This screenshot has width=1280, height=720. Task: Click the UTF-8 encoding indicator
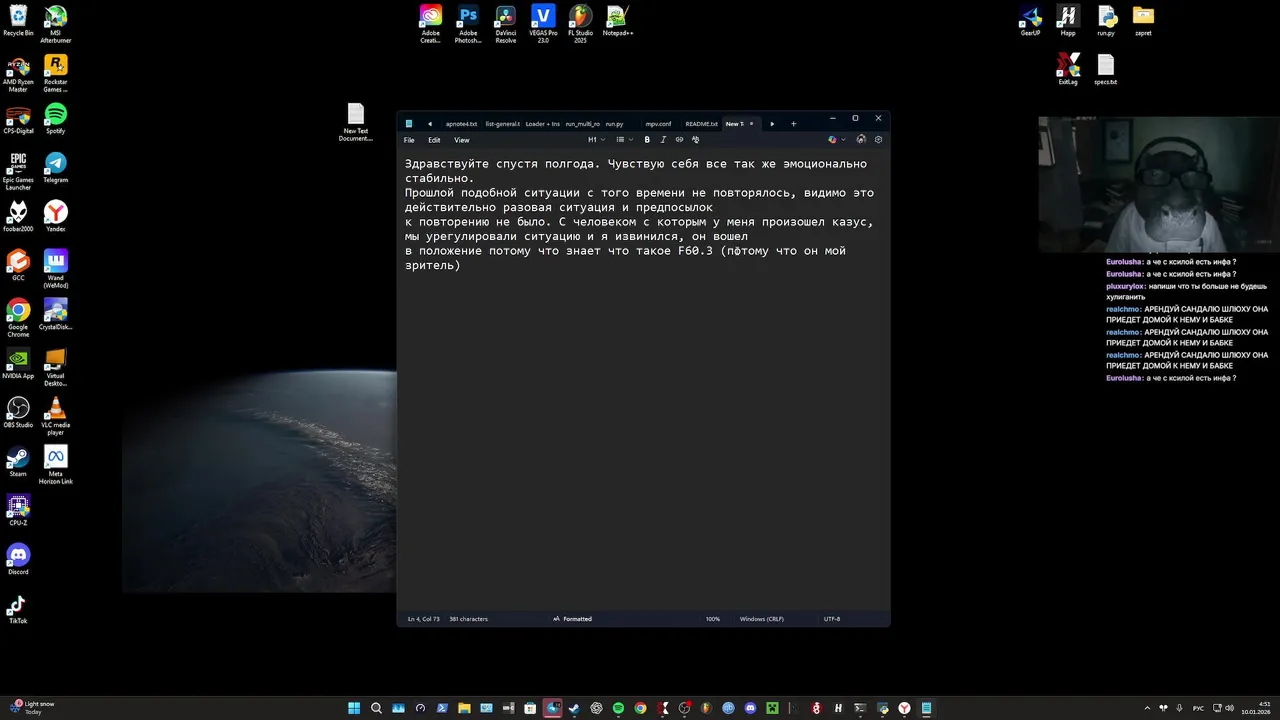coord(832,619)
